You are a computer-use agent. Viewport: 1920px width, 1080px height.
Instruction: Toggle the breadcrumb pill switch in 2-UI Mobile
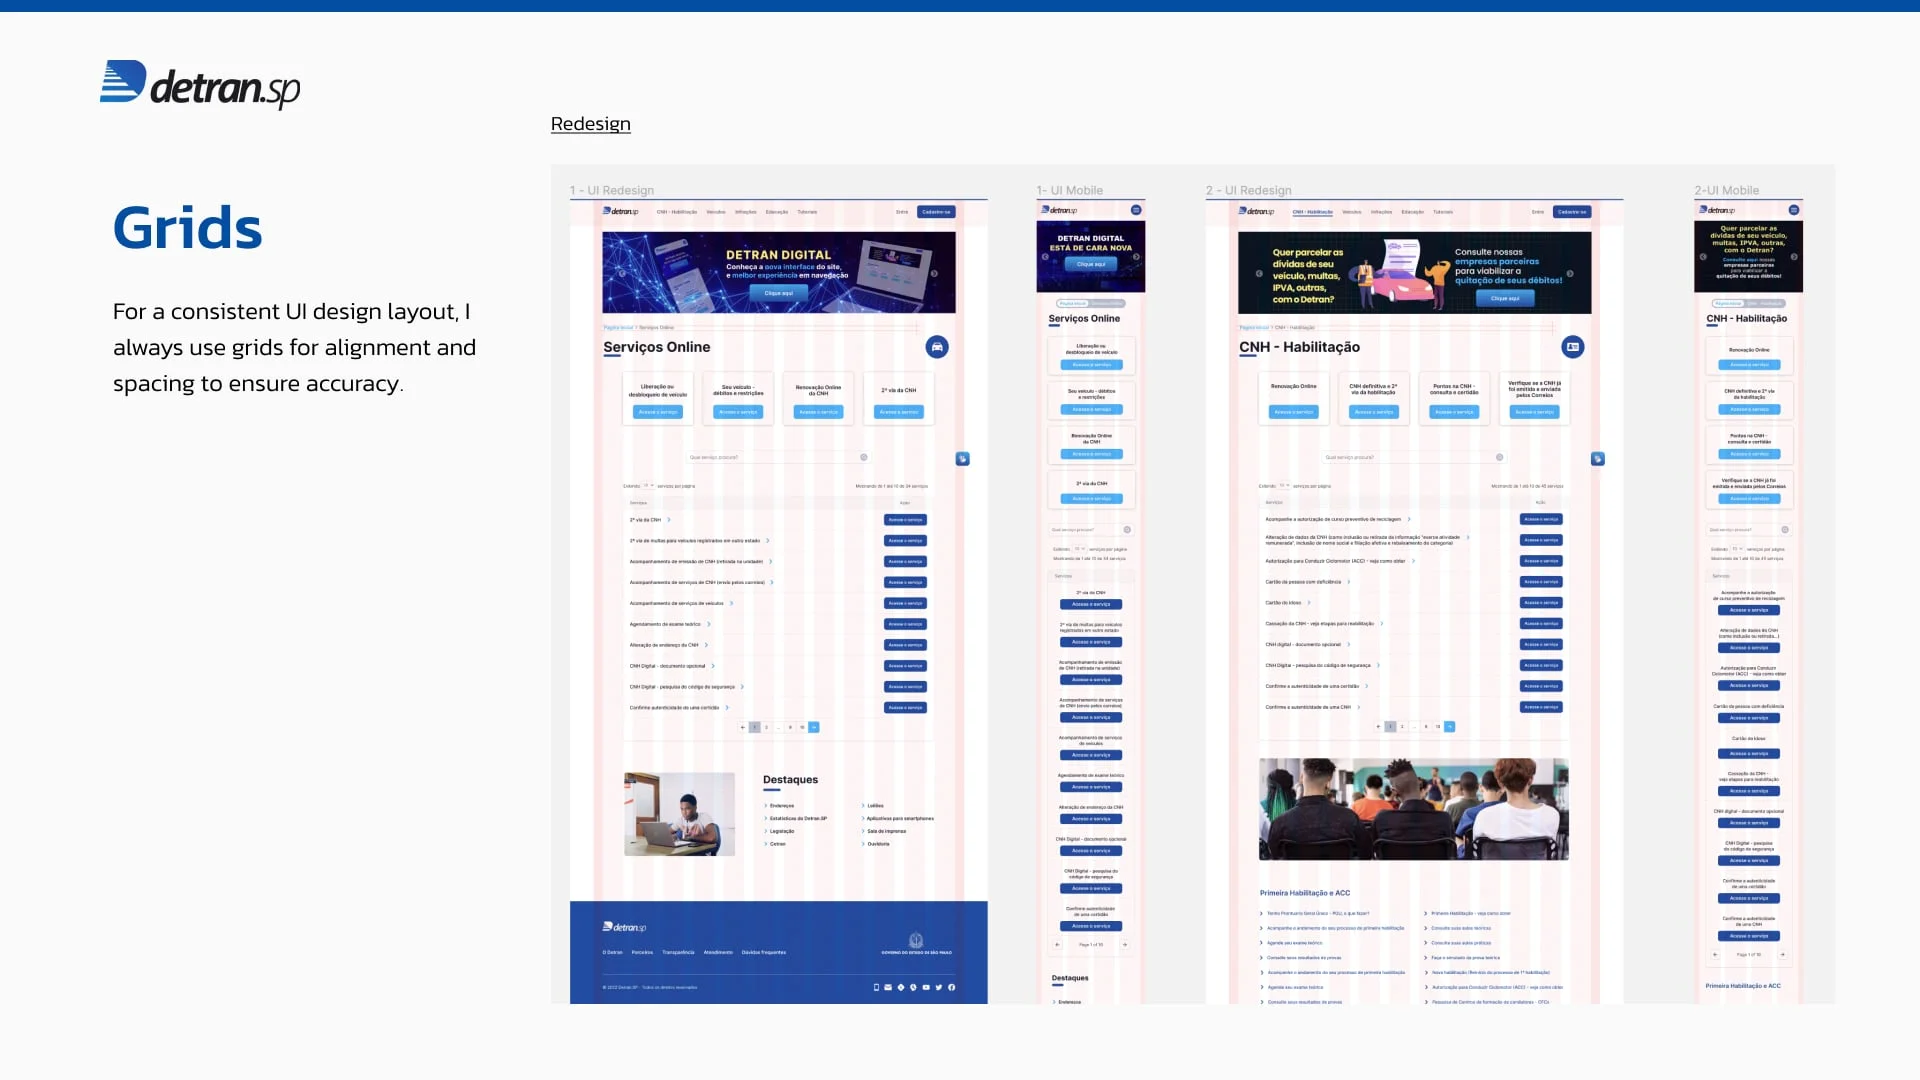(1748, 303)
